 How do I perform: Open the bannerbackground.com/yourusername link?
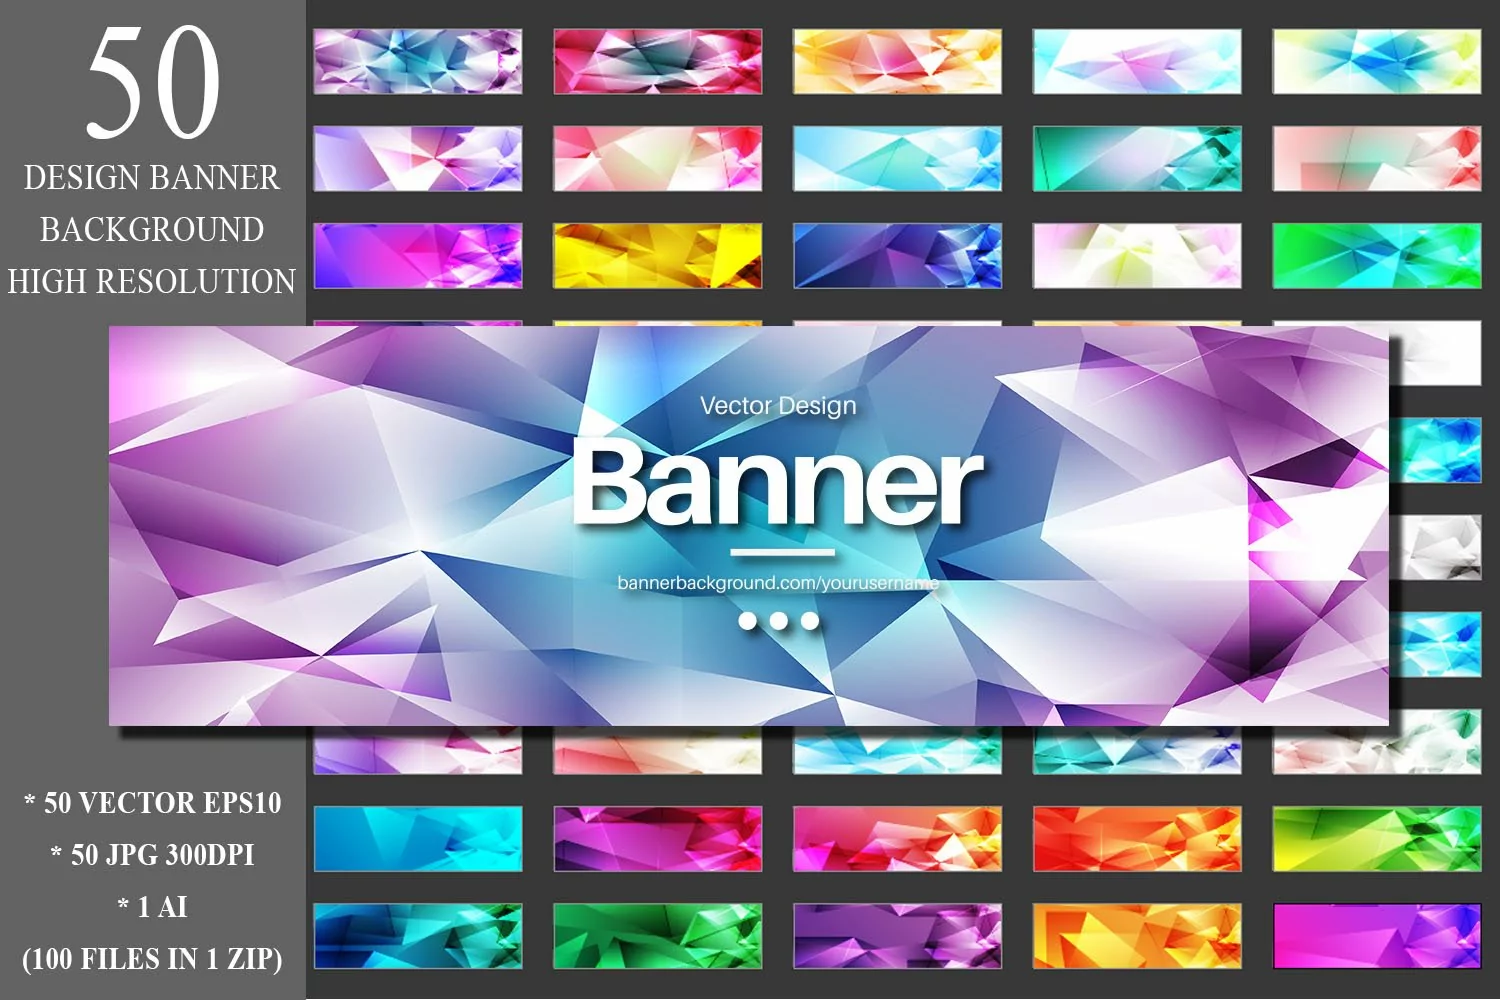pyautogui.click(x=778, y=583)
